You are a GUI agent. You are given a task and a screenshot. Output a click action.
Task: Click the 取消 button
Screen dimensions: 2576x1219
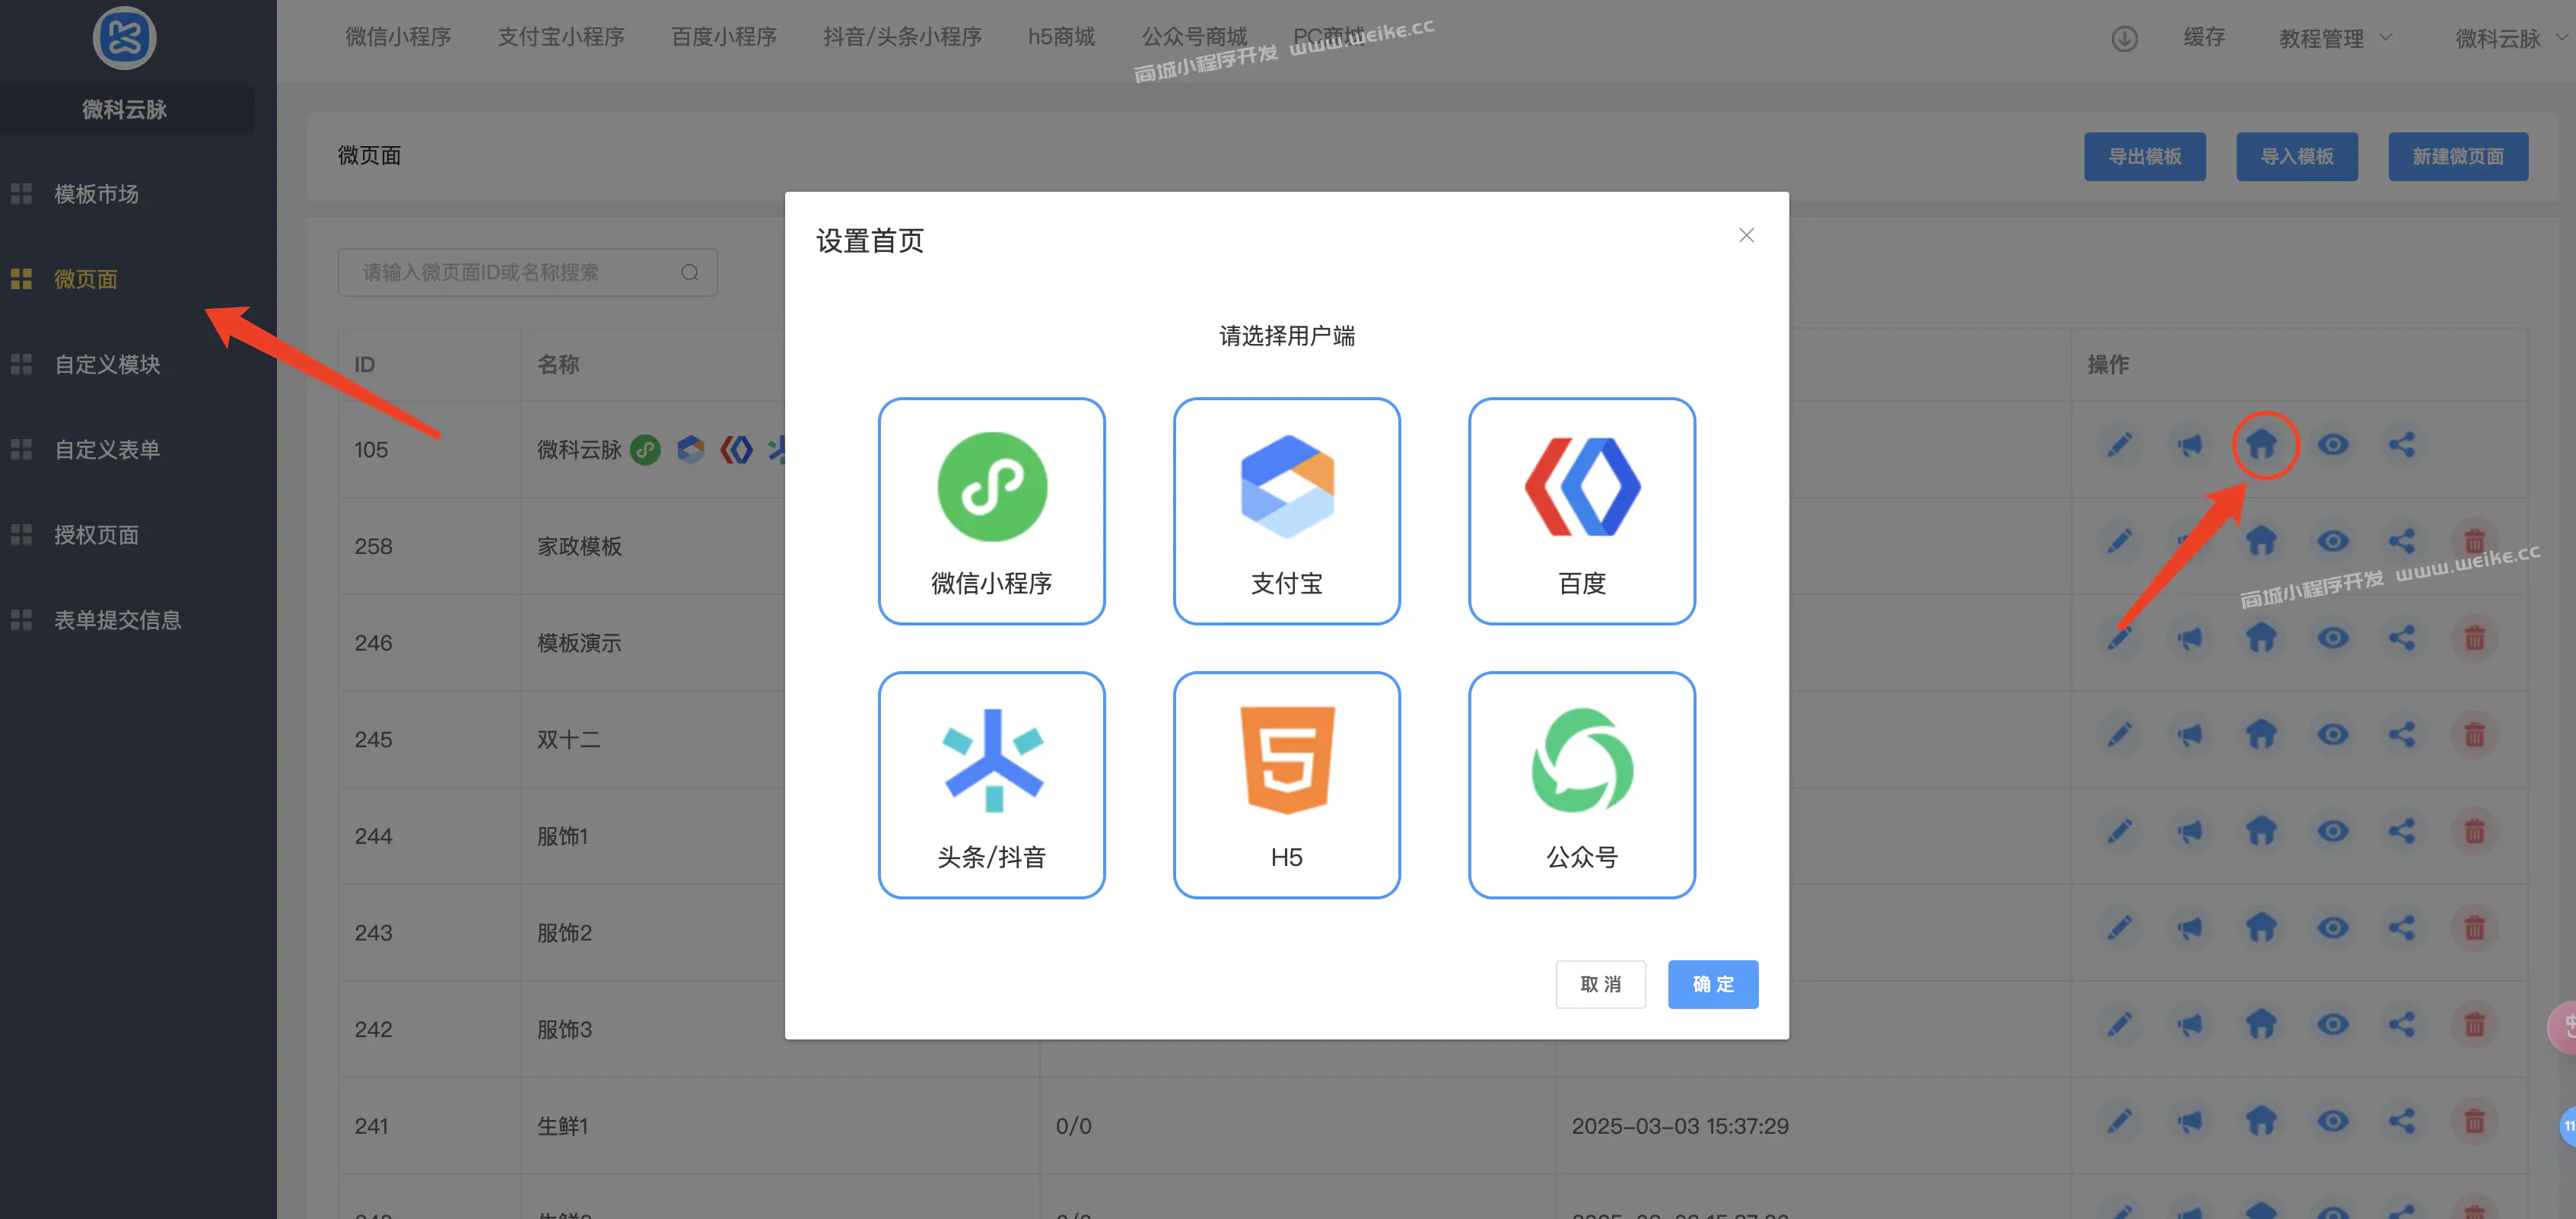pos(1600,984)
